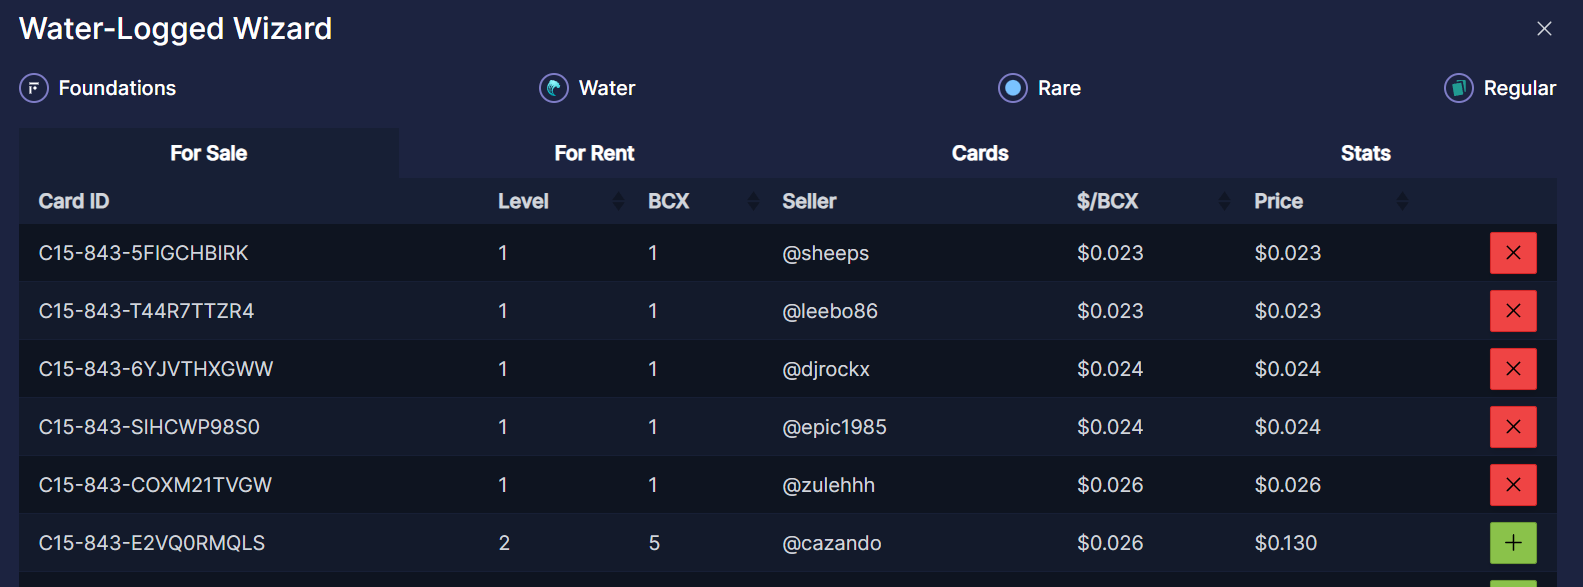The height and width of the screenshot is (587, 1583).
Task: Sort listings by Price column arrows
Action: point(1402,202)
